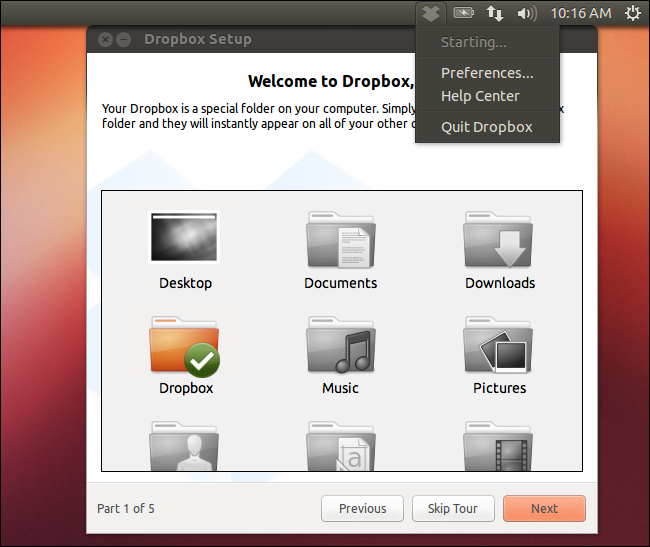Viewport: 650px width, 547px height.
Task: Click the folder icon with letter a
Action: coord(341,446)
